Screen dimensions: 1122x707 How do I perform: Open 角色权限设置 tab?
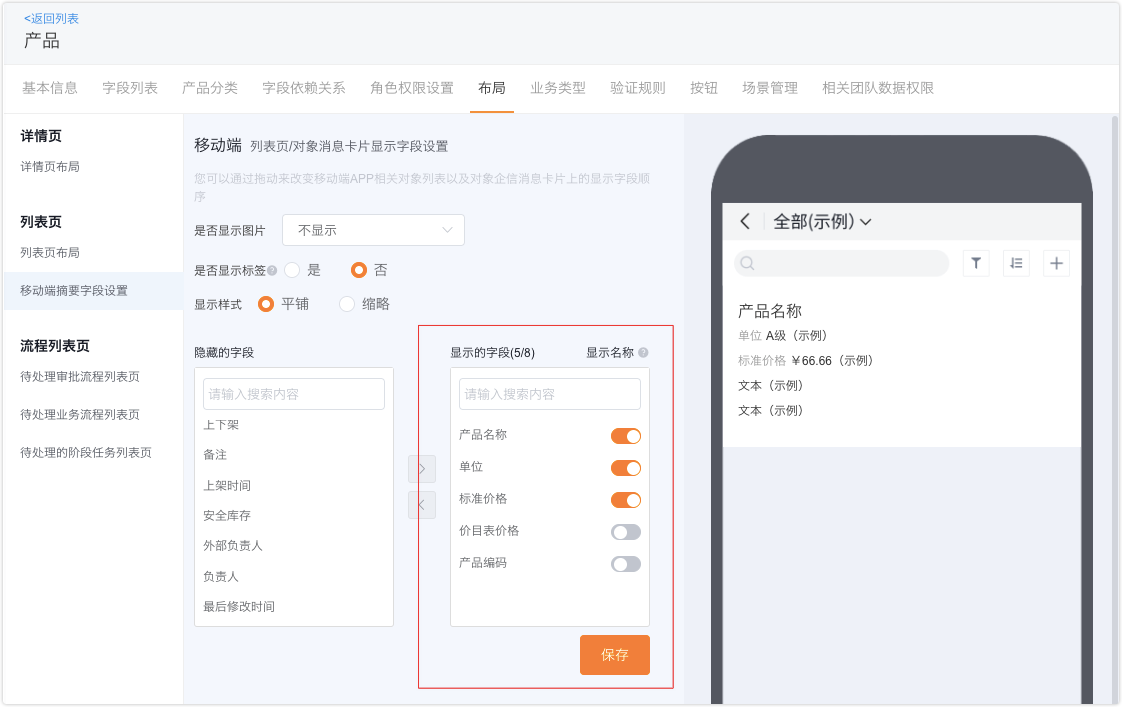click(411, 88)
